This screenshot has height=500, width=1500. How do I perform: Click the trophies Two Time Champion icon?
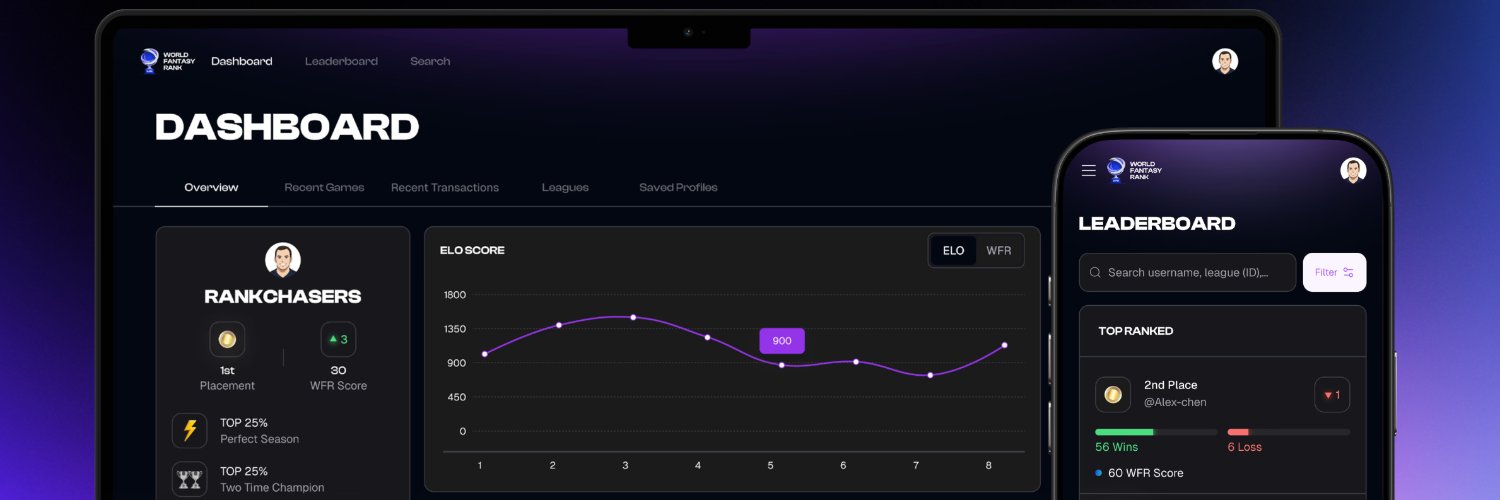click(x=190, y=479)
